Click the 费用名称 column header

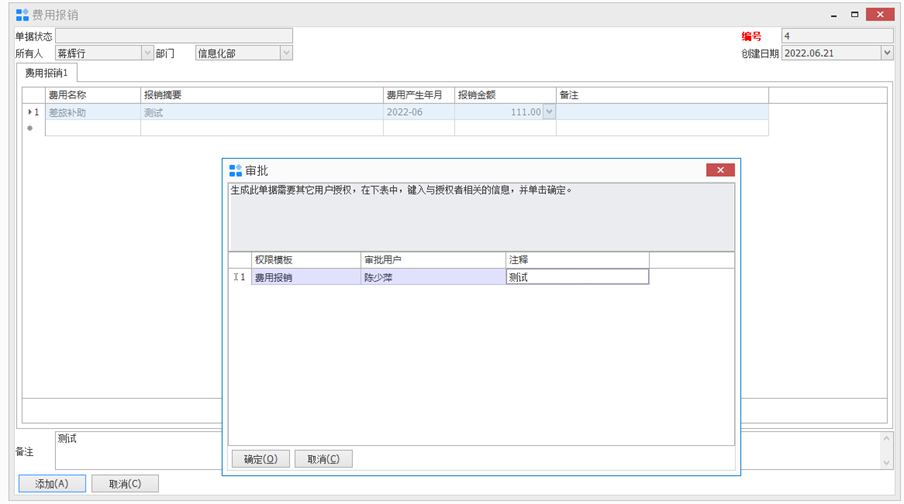point(93,95)
